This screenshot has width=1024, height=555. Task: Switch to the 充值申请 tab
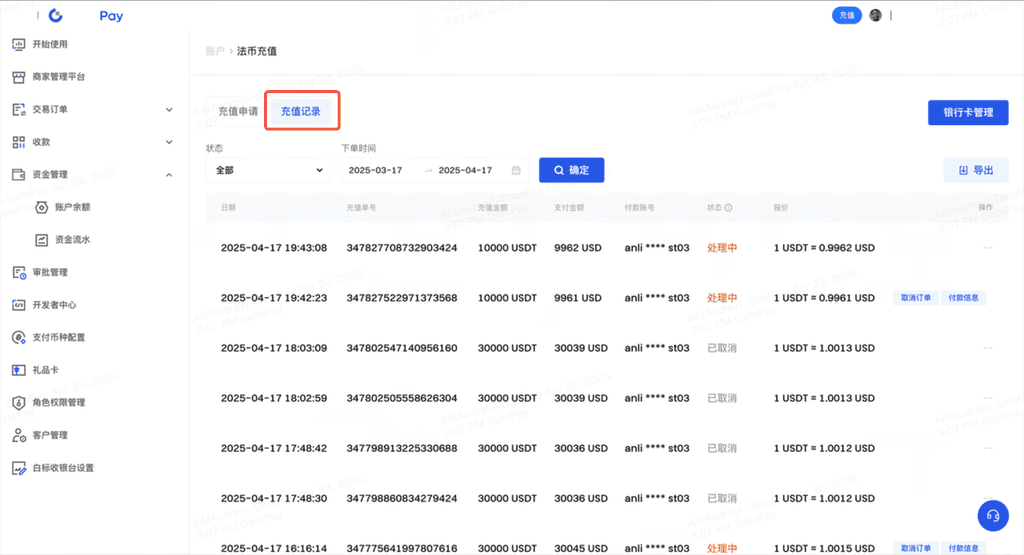[238, 112]
